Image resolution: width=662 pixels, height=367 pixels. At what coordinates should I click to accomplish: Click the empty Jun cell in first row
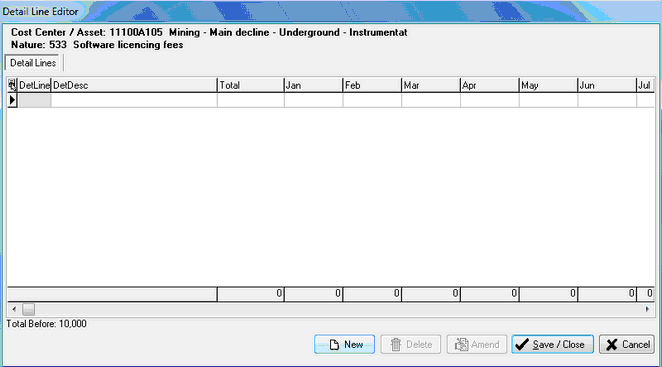tap(607, 100)
